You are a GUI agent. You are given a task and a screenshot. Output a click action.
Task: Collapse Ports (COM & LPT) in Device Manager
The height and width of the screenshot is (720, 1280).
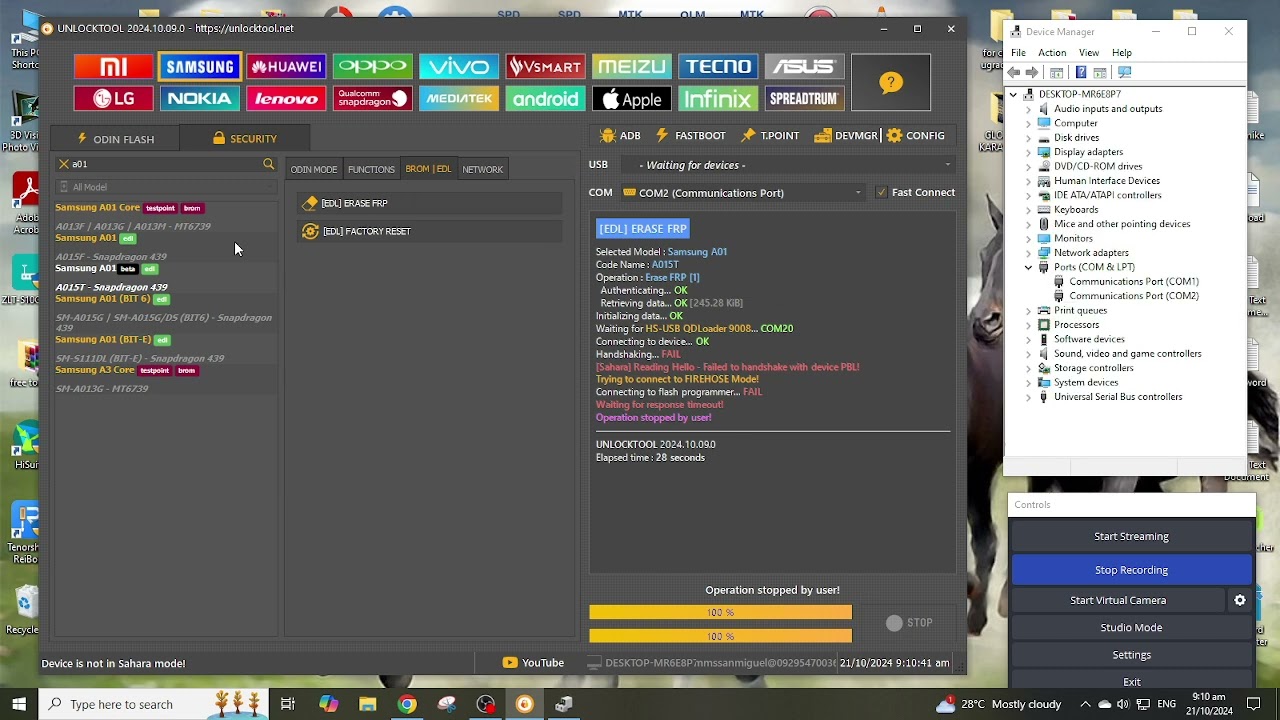[1028, 267]
